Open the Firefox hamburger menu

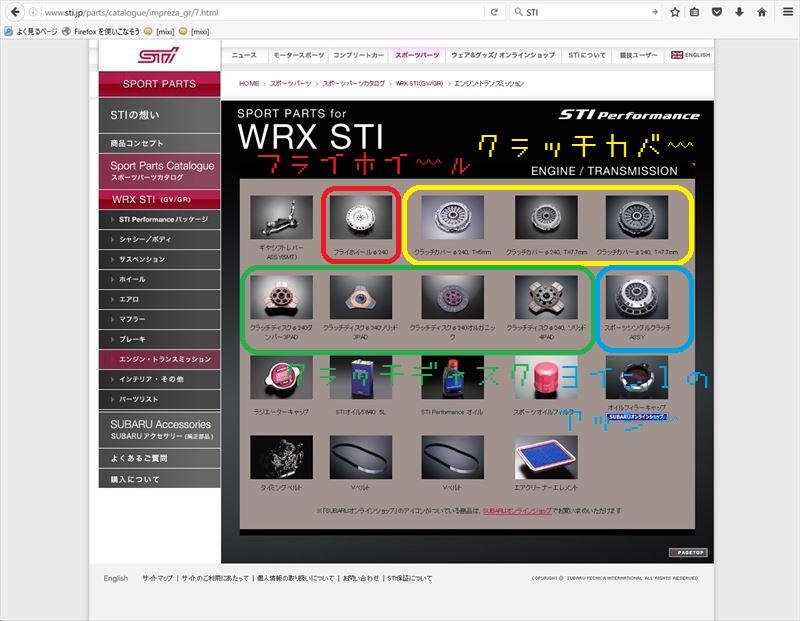pos(788,12)
